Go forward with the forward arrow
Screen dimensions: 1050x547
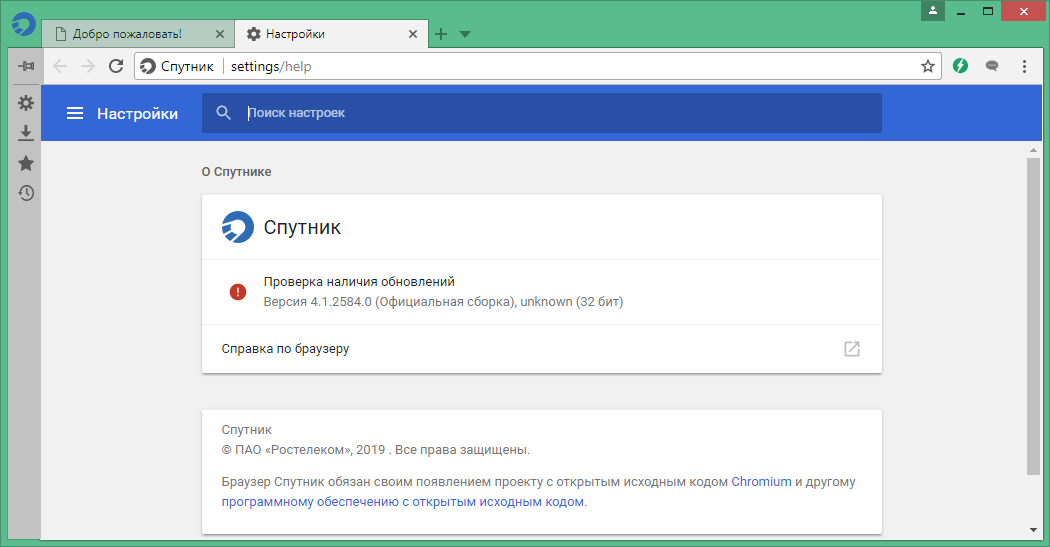click(88, 66)
